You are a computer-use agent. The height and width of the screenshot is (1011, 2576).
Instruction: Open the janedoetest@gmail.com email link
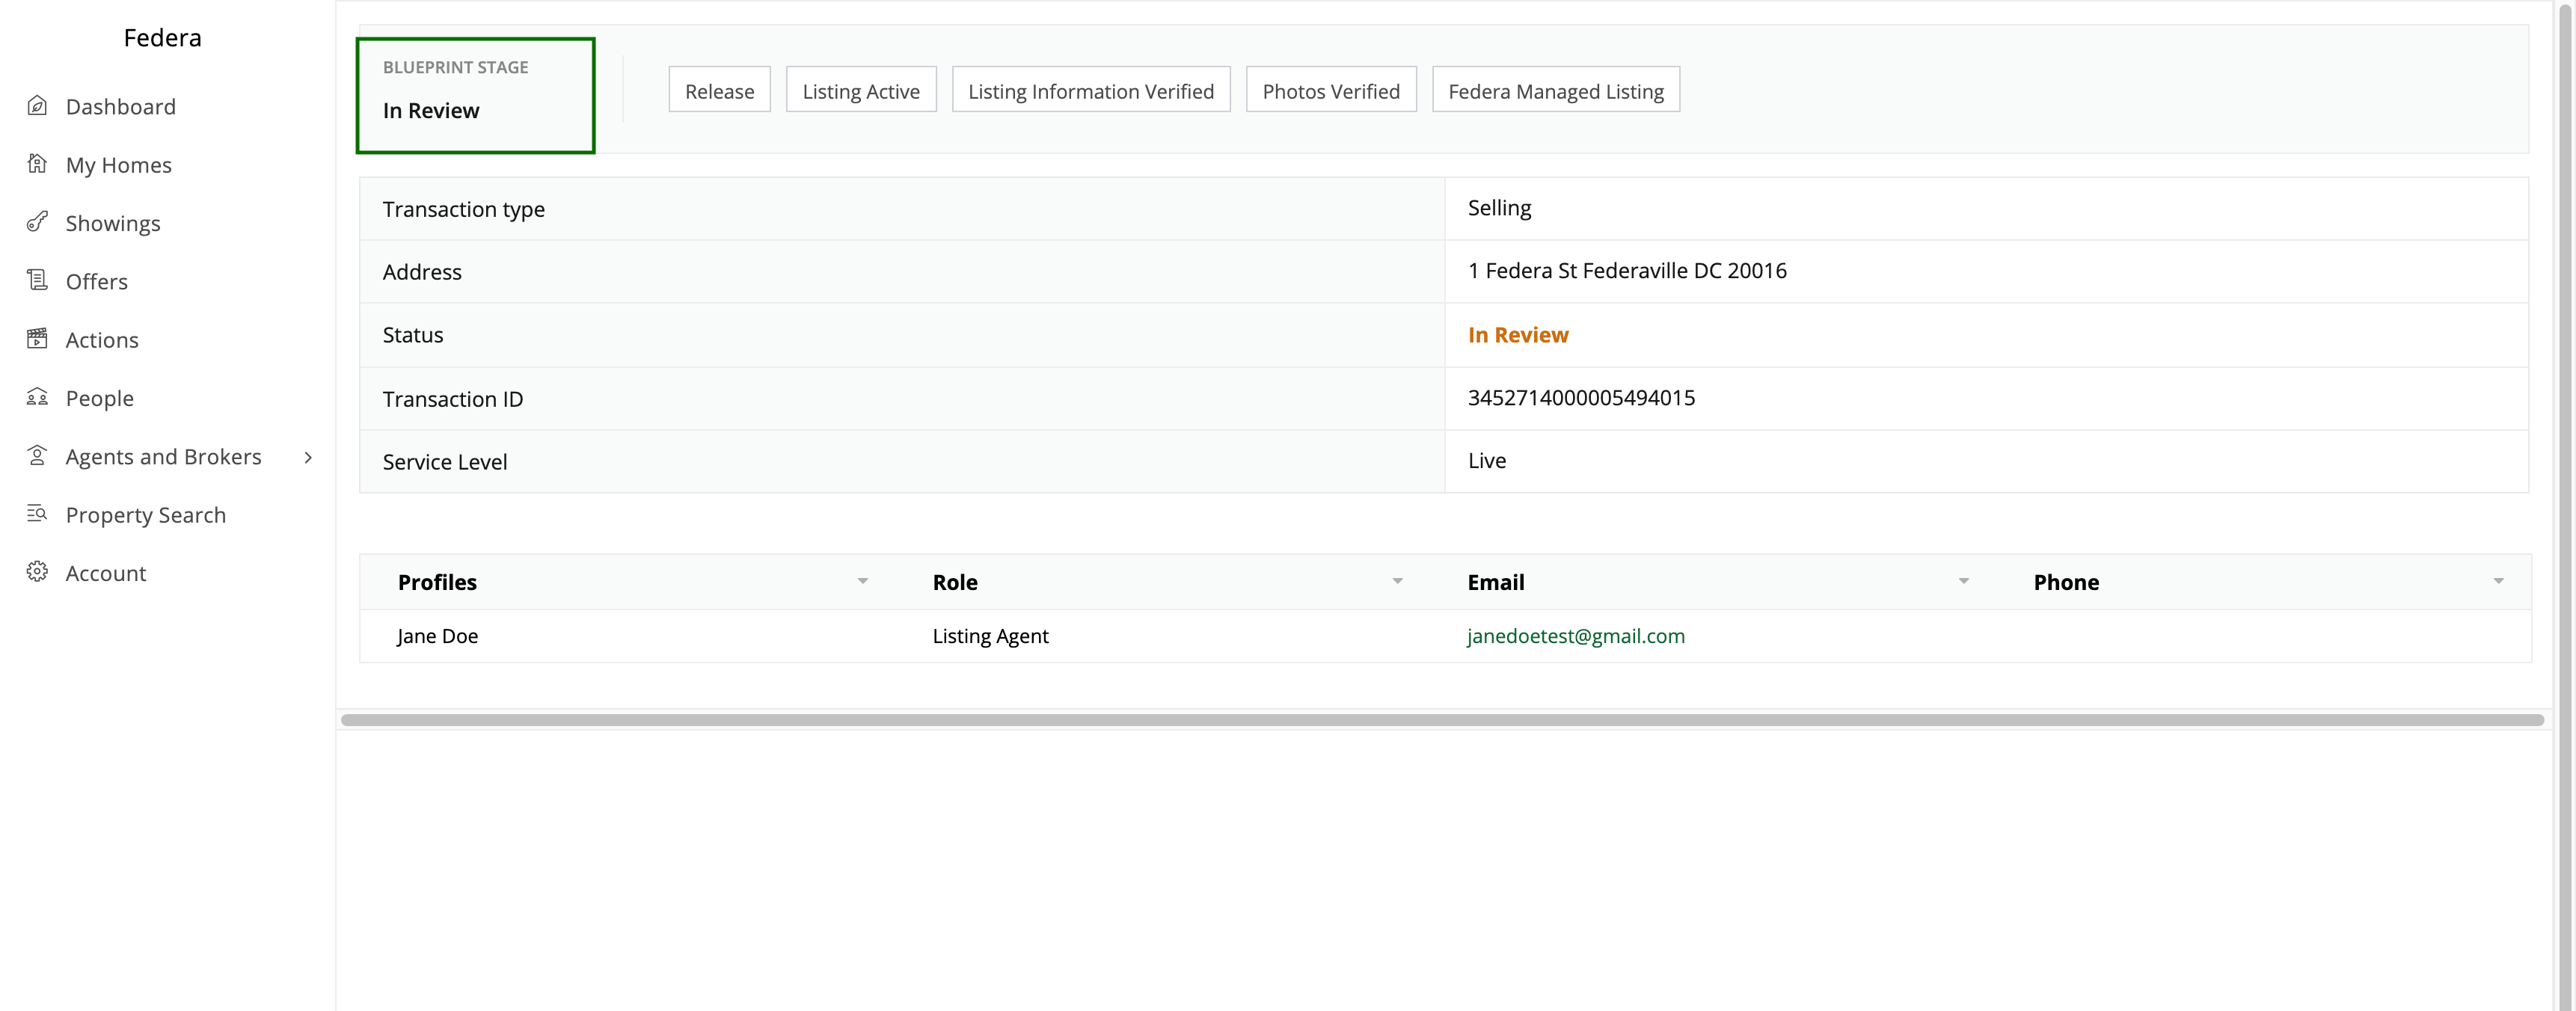(x=1575, y=636)
